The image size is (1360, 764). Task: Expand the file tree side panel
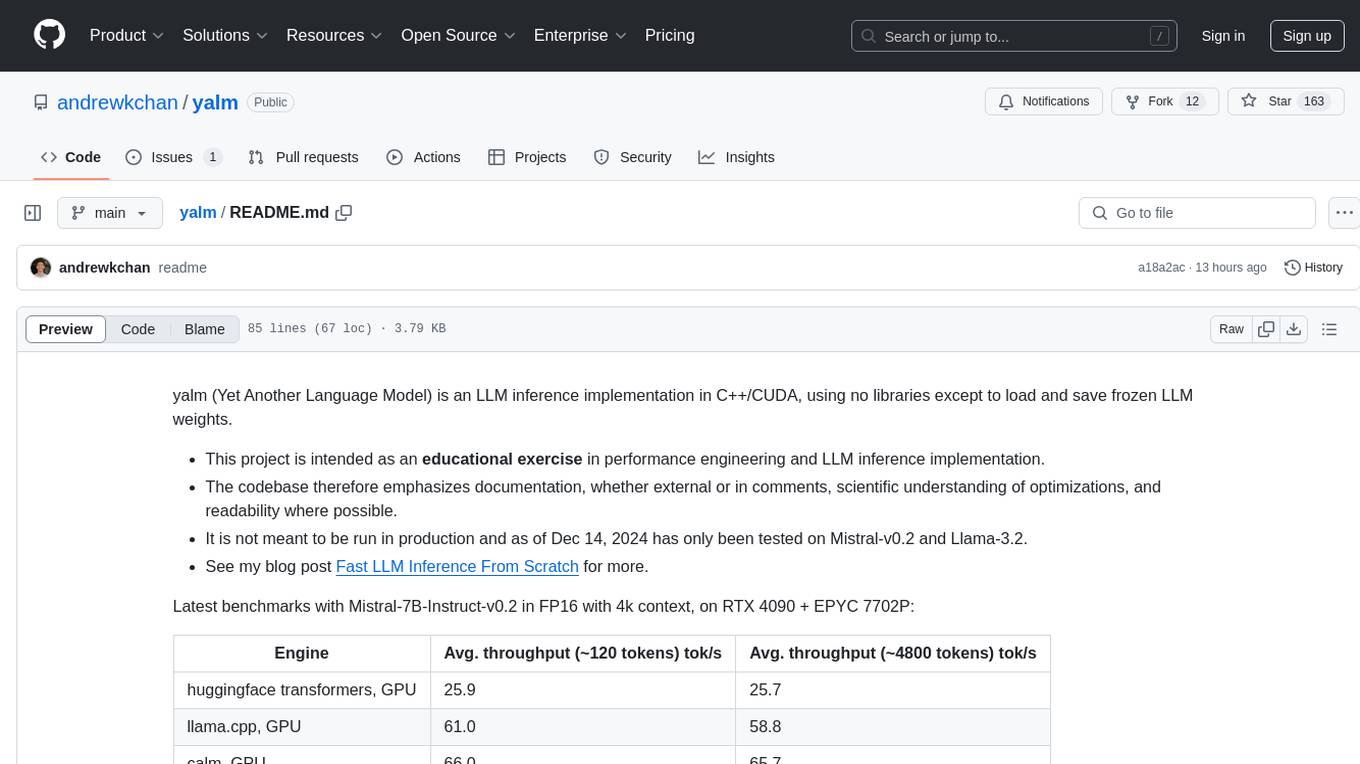[x=33, y=213]
